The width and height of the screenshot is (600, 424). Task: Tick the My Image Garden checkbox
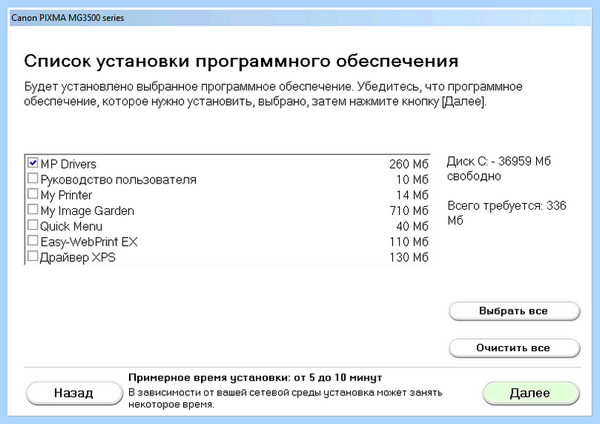coord(33,209)
